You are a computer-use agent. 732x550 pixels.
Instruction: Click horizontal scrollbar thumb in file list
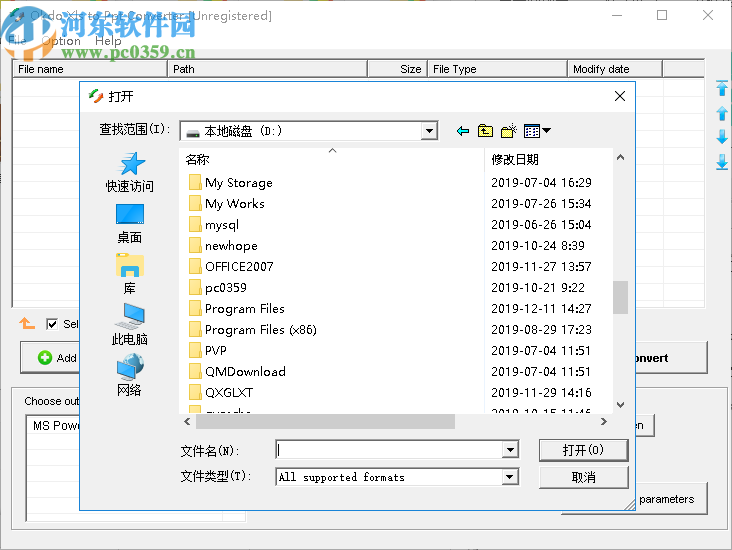(x=325, y=422)
